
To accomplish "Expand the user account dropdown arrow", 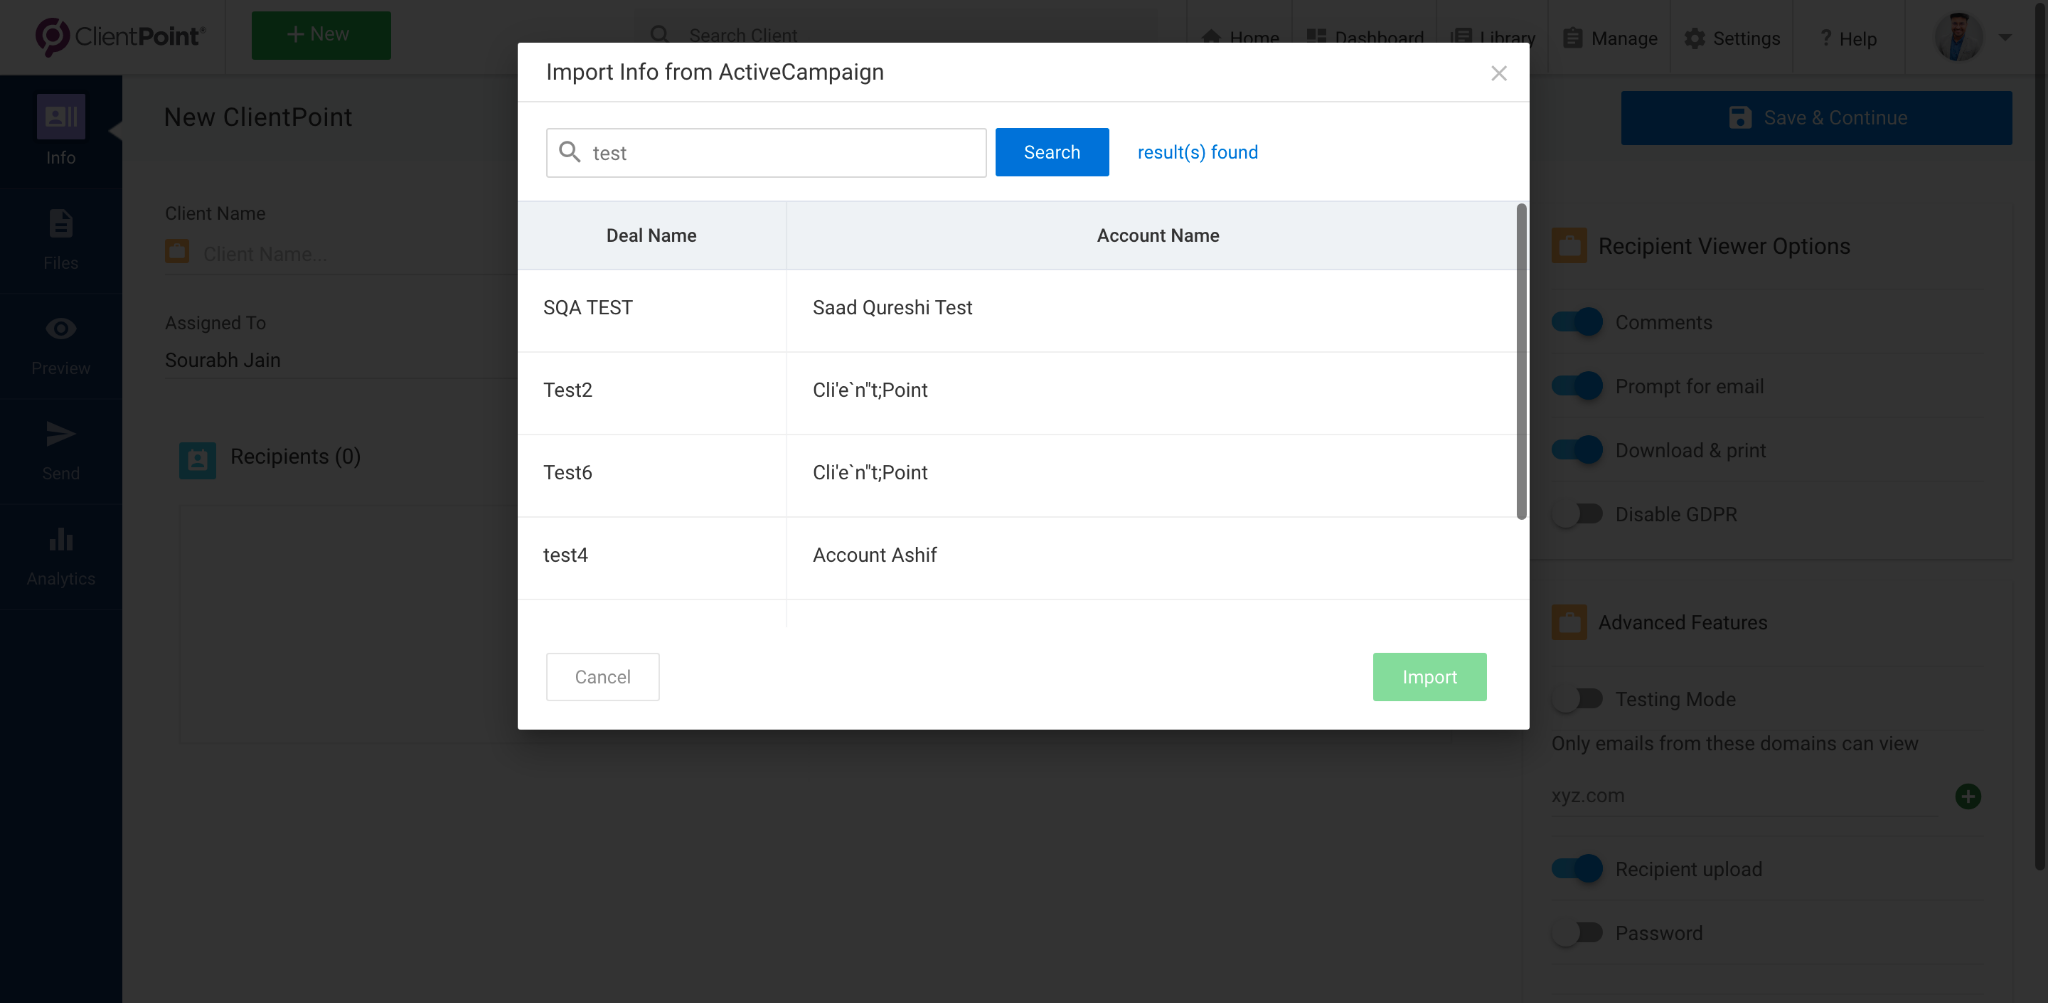I will coord(2005,38).
